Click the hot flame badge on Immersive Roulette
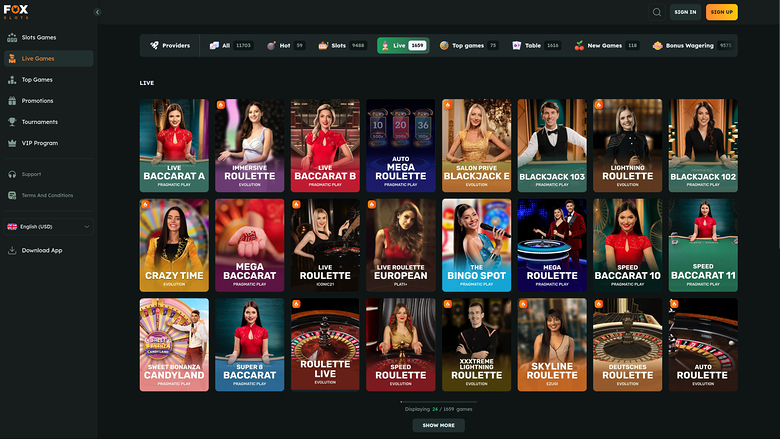This screenshot has height=439, width=780. pyautogui.click(x=221, y=104)
